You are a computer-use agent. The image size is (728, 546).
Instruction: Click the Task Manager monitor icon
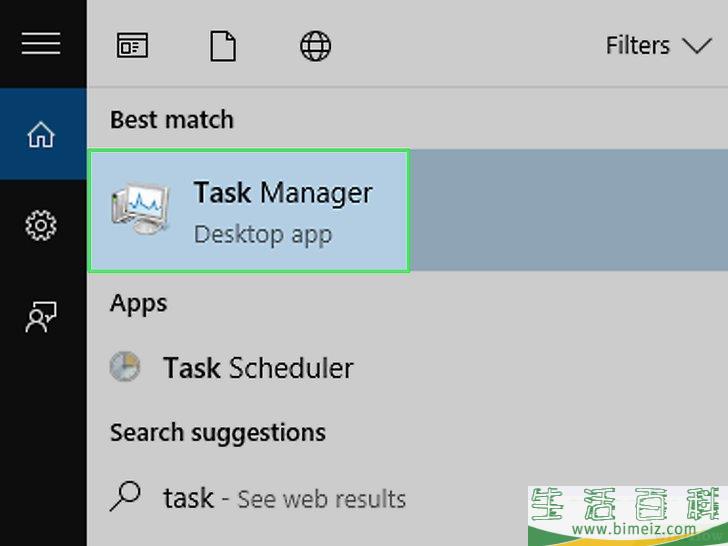[140, 209]
